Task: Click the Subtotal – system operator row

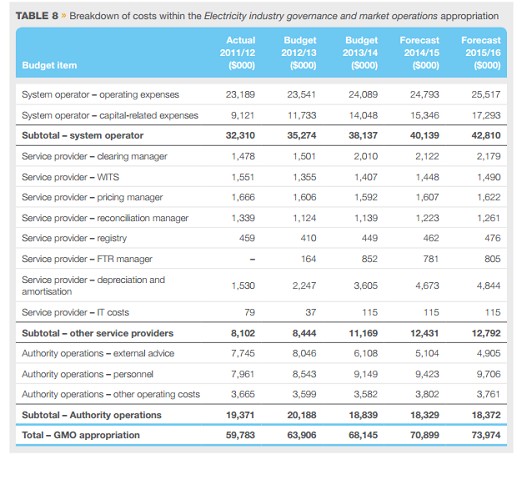Action: pyautogui.click(x=261, y=135)
